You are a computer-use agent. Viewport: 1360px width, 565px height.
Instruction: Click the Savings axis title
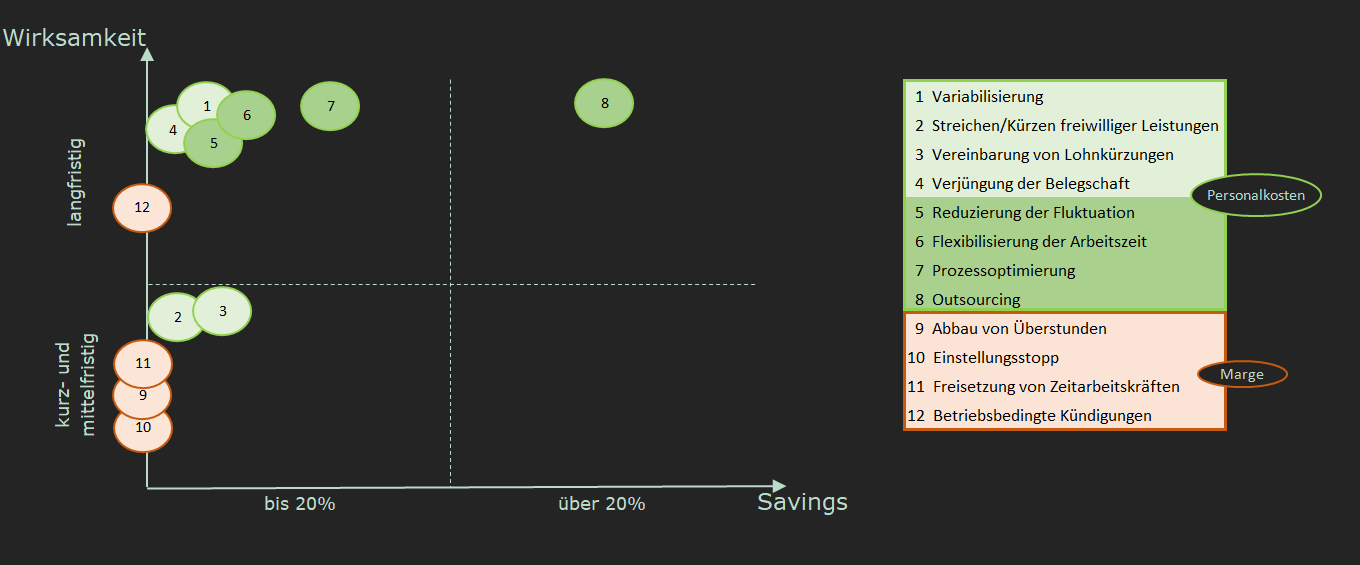pos(802,502)
